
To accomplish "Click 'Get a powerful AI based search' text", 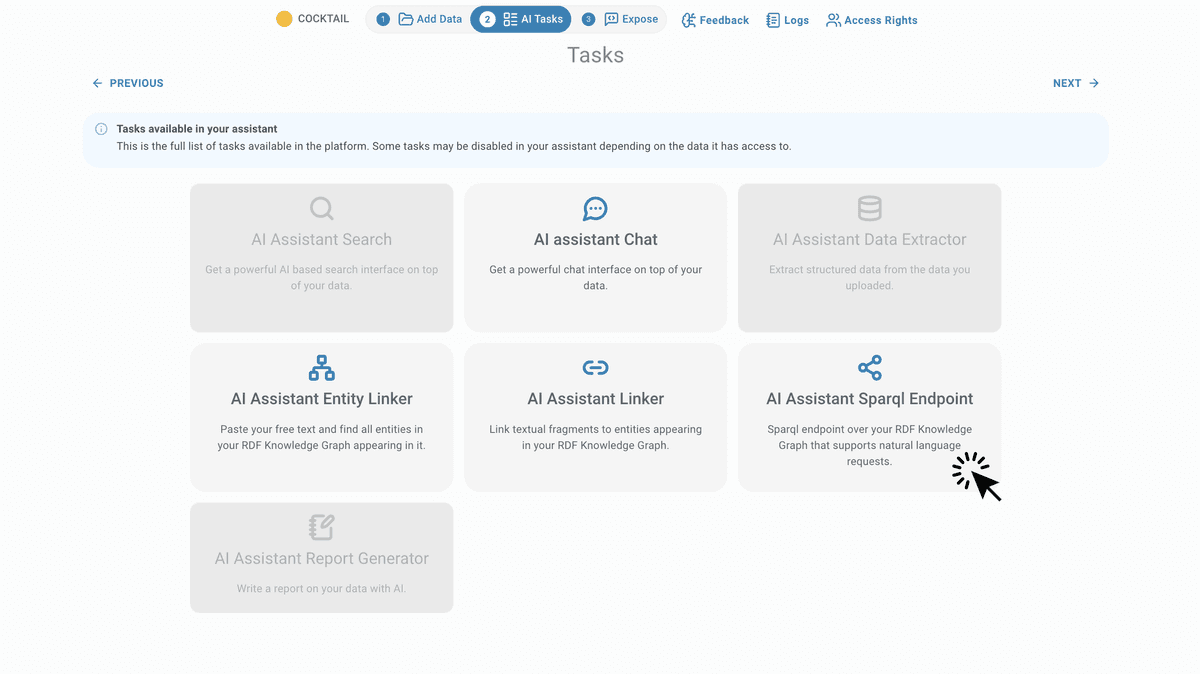I will (x=322, y=278).
